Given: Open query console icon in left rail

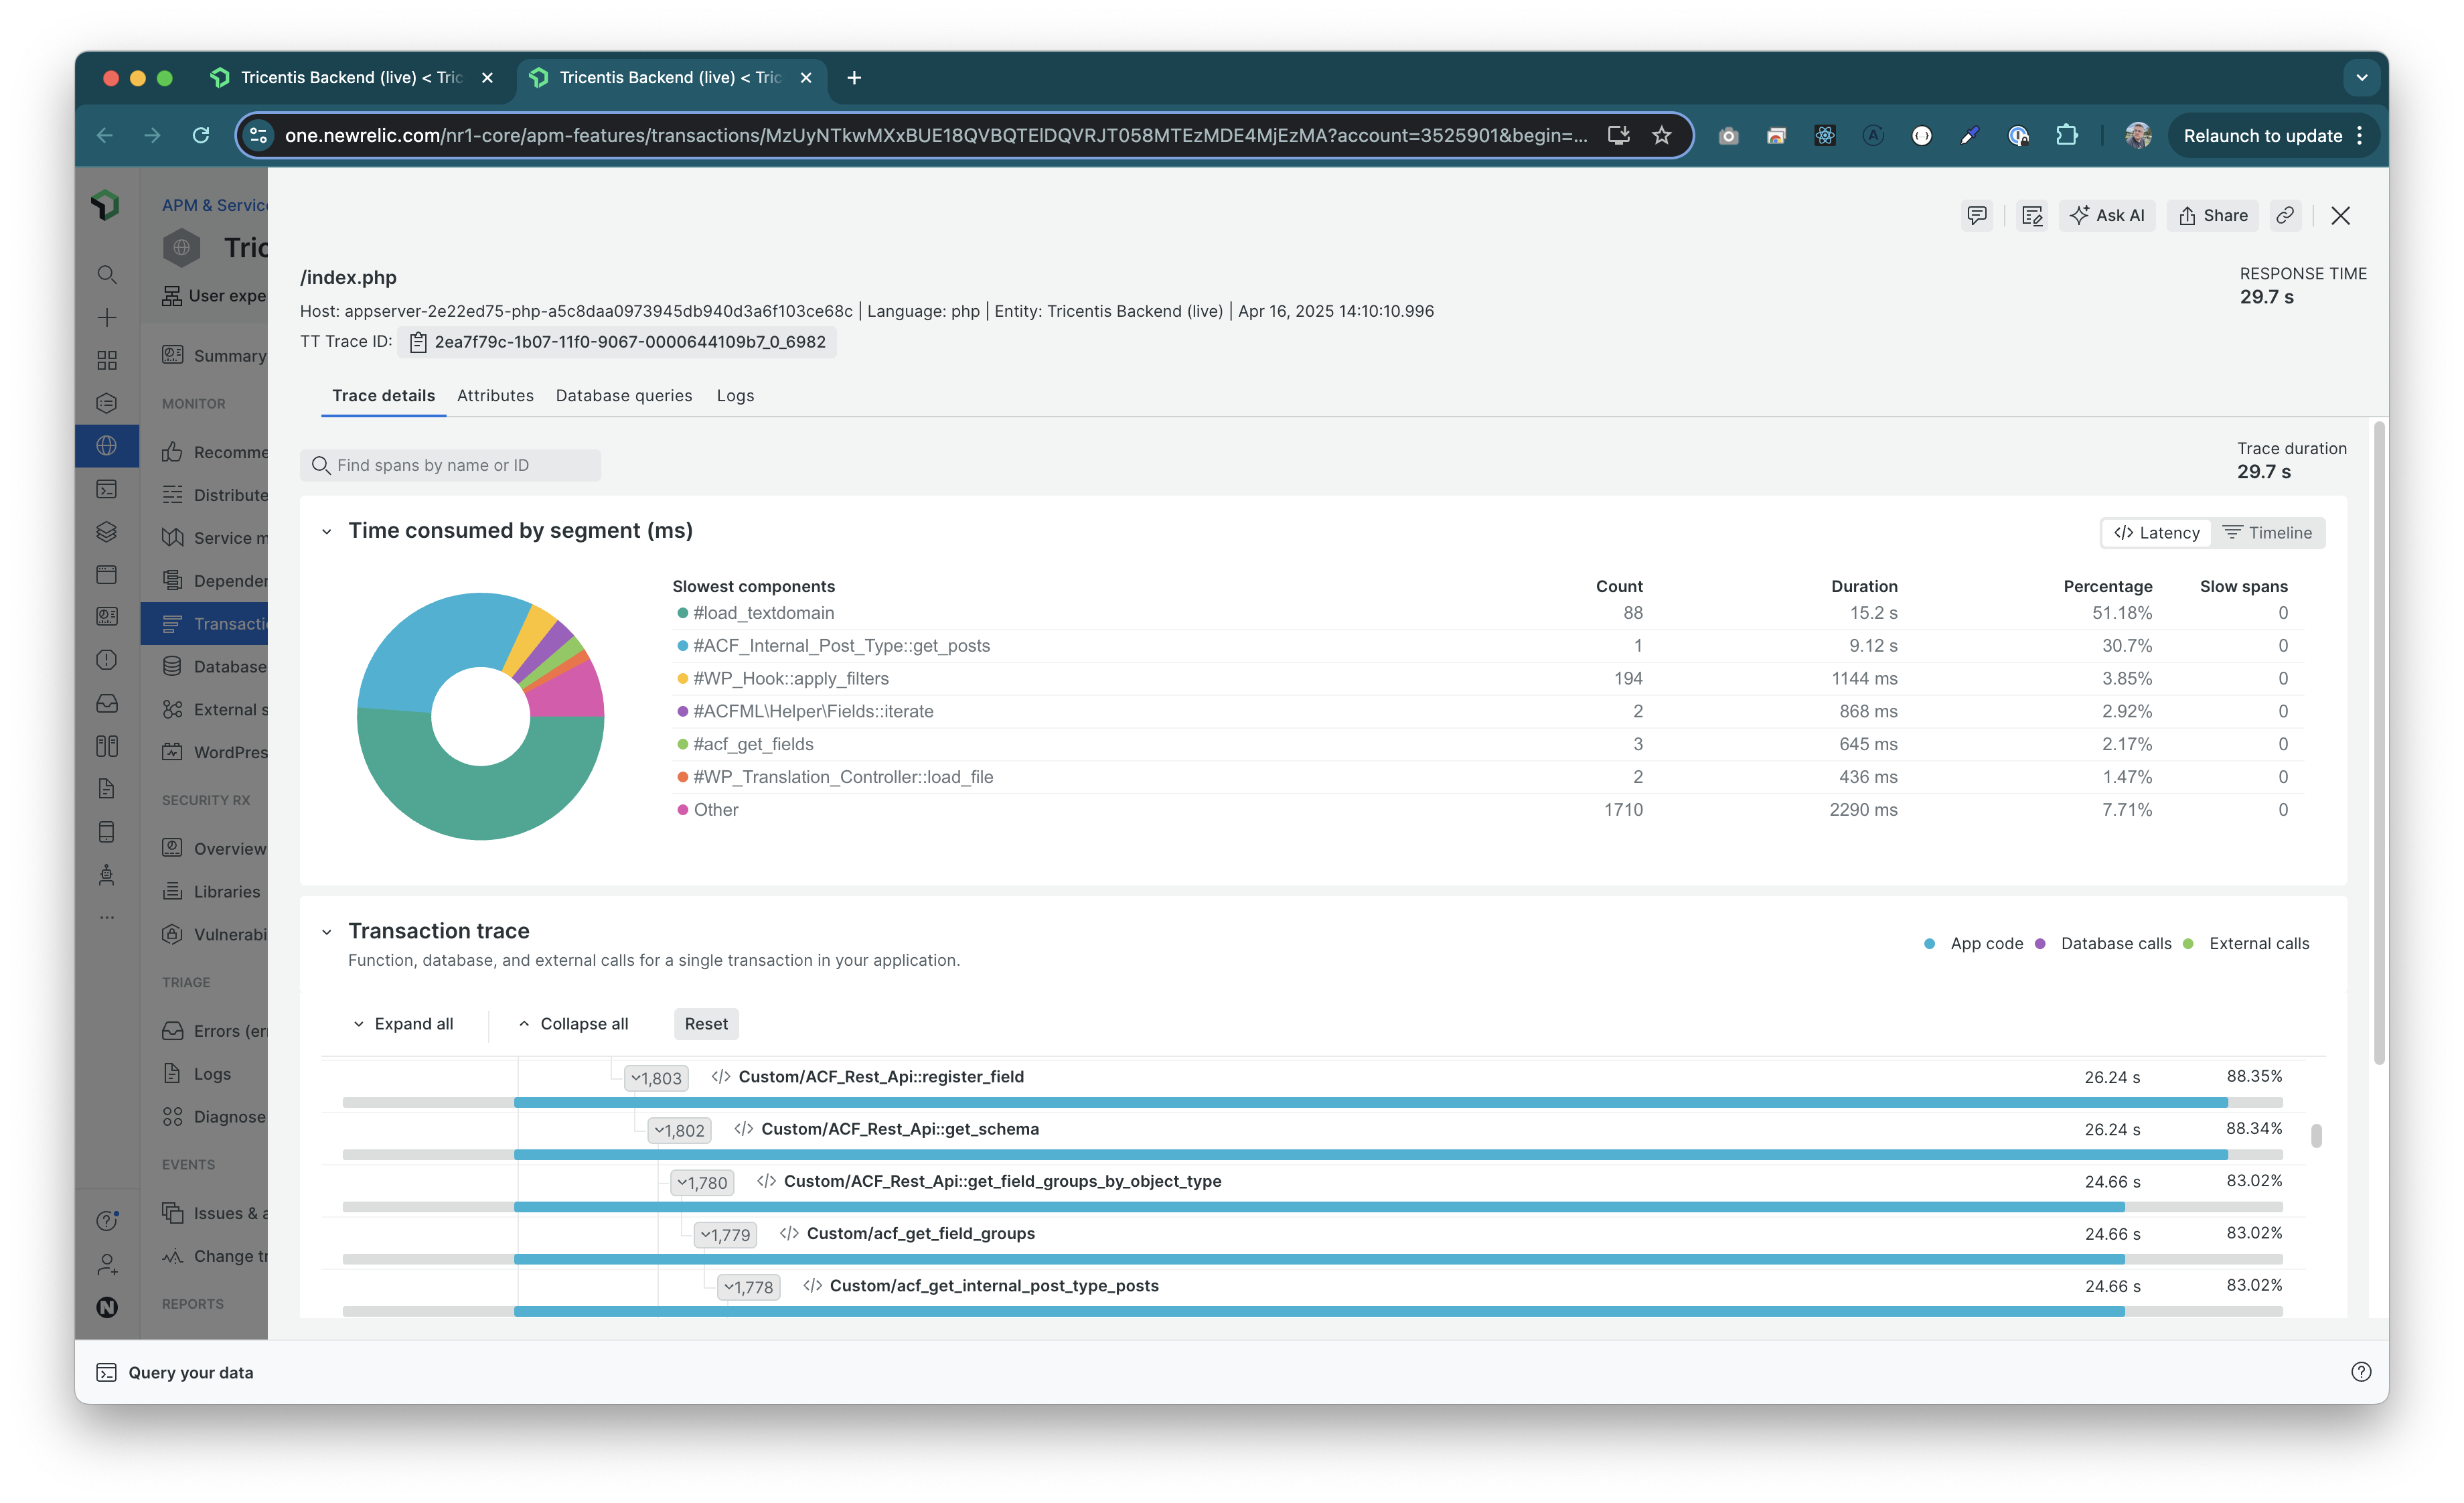Looking at the screenshot, I should point(107,489).
